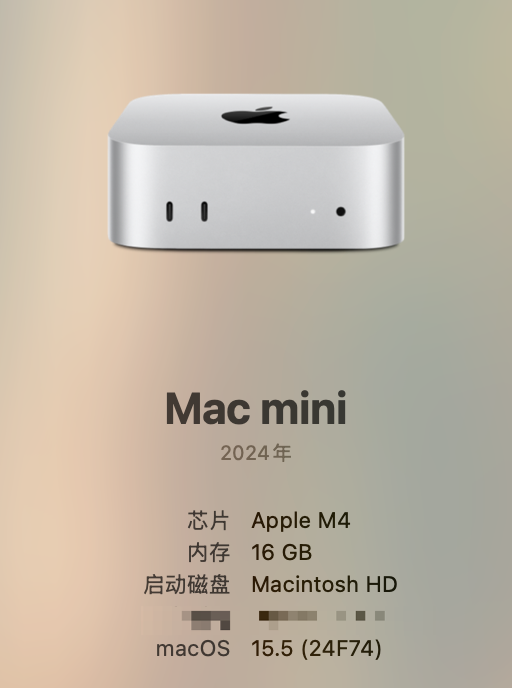Click the pixelated serial number value

(x=322, y=616)
